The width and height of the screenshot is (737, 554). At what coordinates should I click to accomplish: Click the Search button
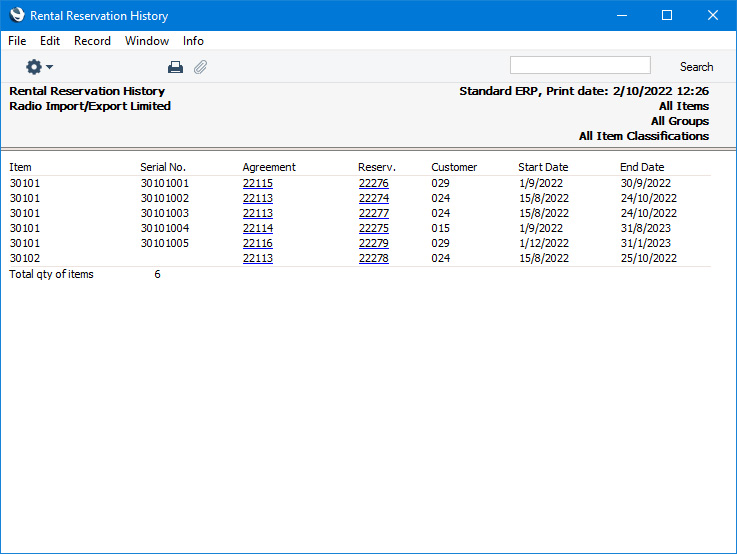[x=696, y=67]
